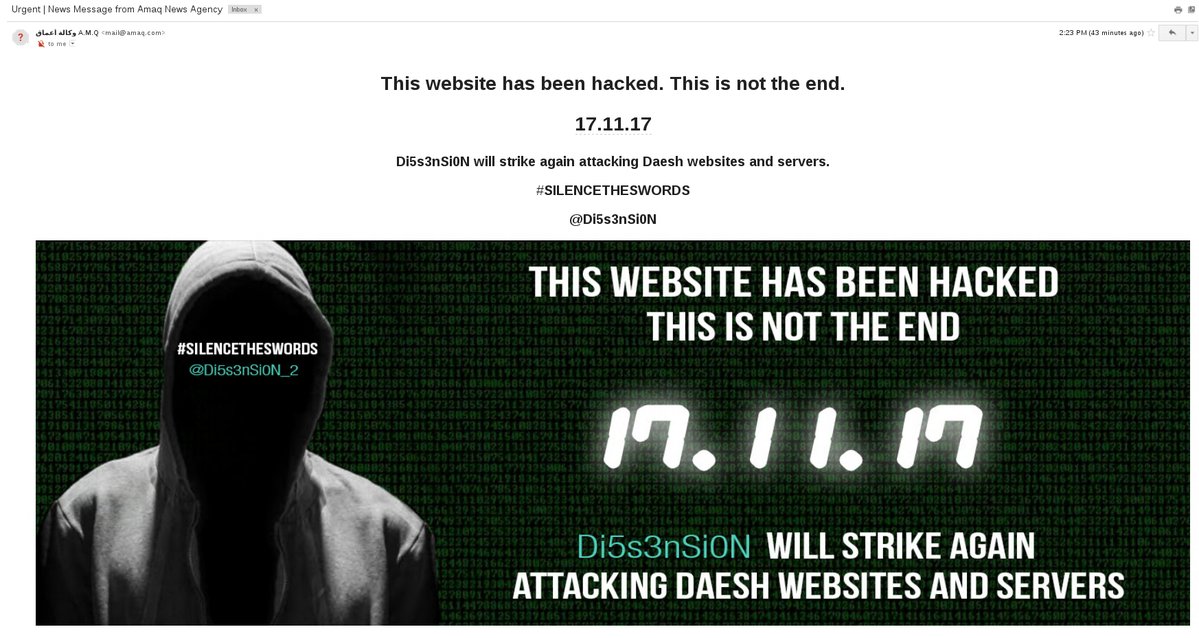Viewport: 1199px width, 638px height.
Task: Click the 'to me' recipient text
Action: pyautogui.click(x=57, y=44)
